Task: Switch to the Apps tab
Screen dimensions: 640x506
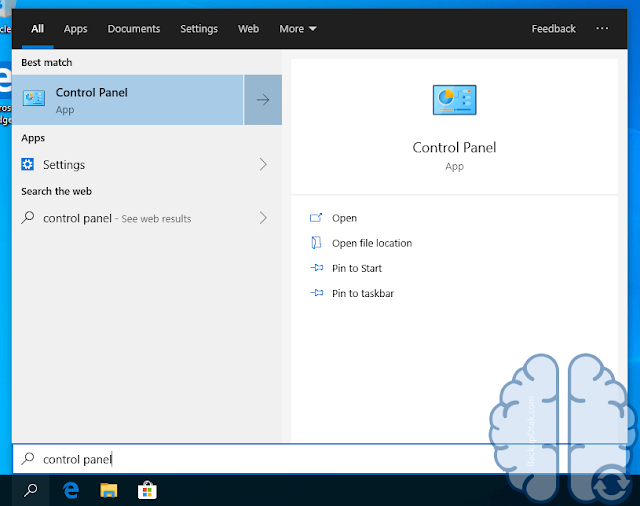Action: pyautogui.click(x=76, y=29)
